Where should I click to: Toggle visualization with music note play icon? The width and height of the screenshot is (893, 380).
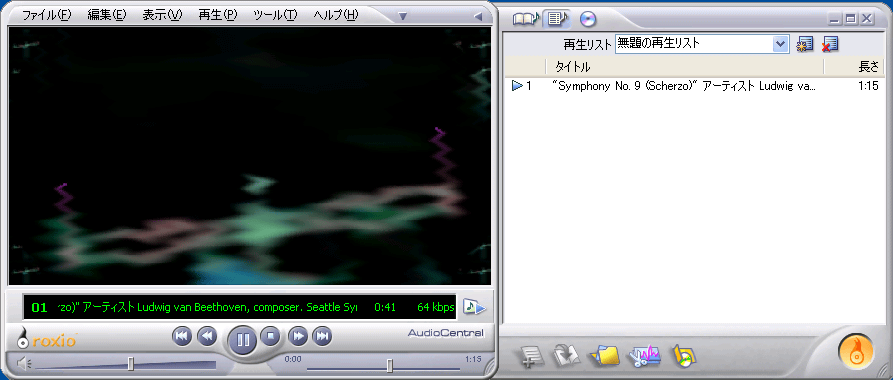pyautogui.click(x=474, y=307)
